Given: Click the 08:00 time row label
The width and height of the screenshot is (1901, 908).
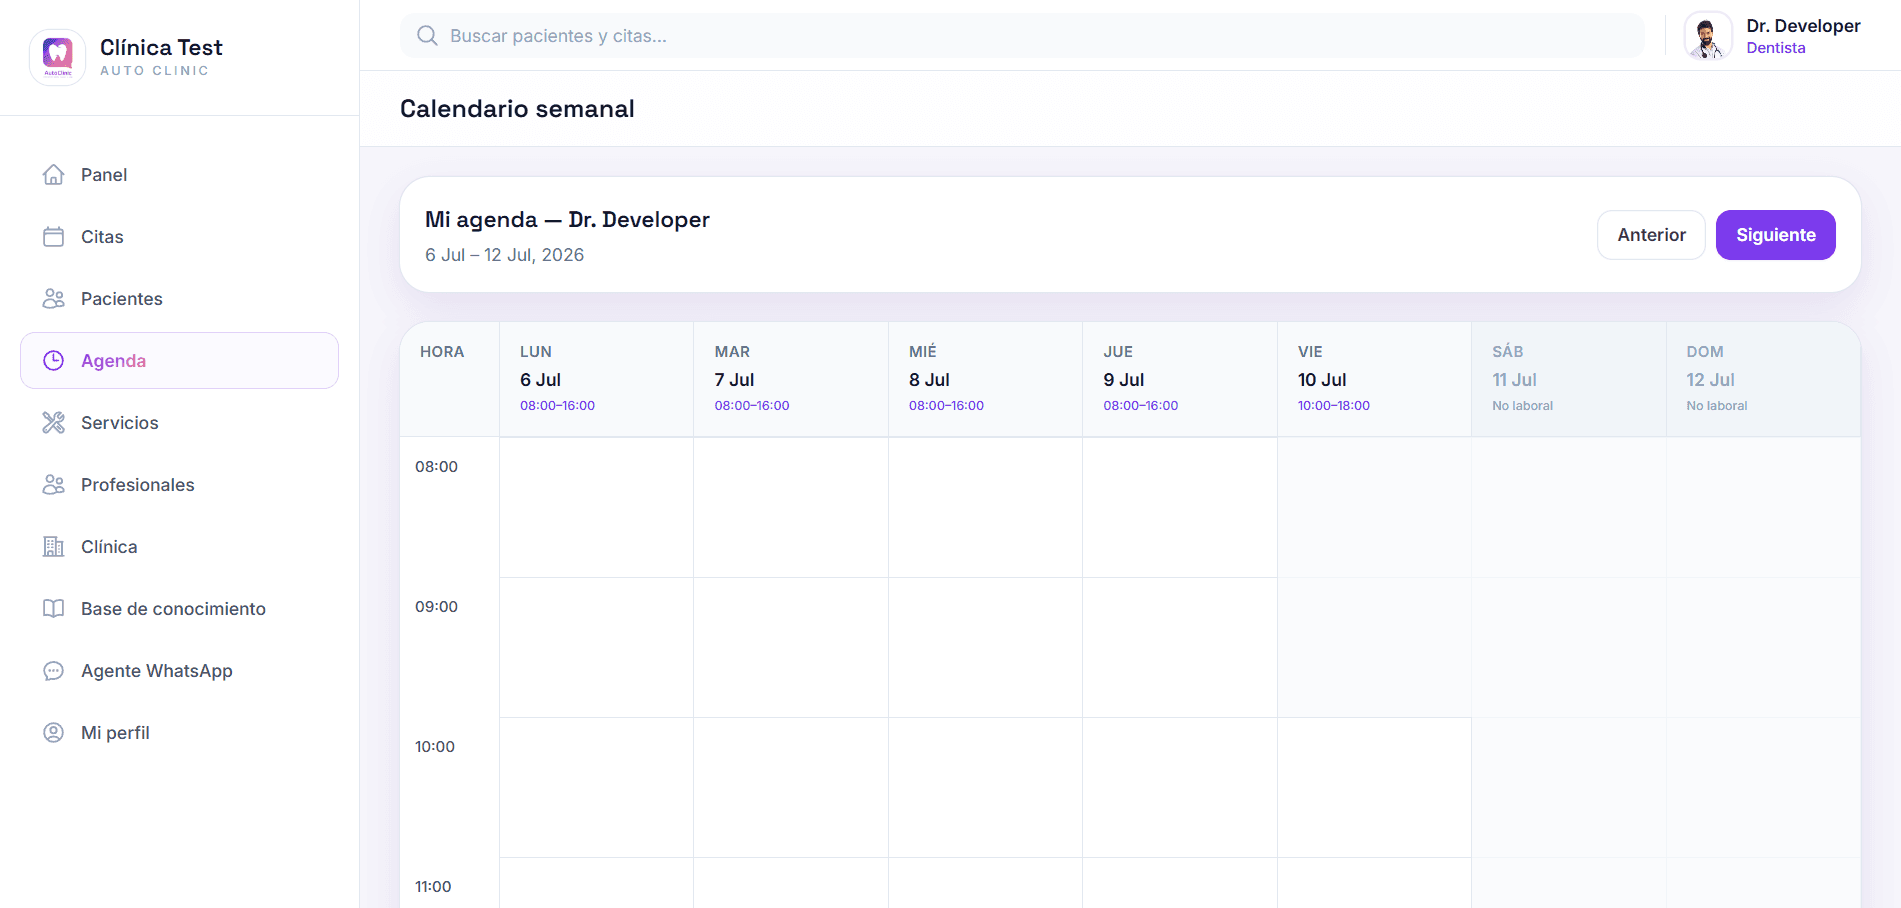Looking at the screenshot, I should click(x=437, y=467).
